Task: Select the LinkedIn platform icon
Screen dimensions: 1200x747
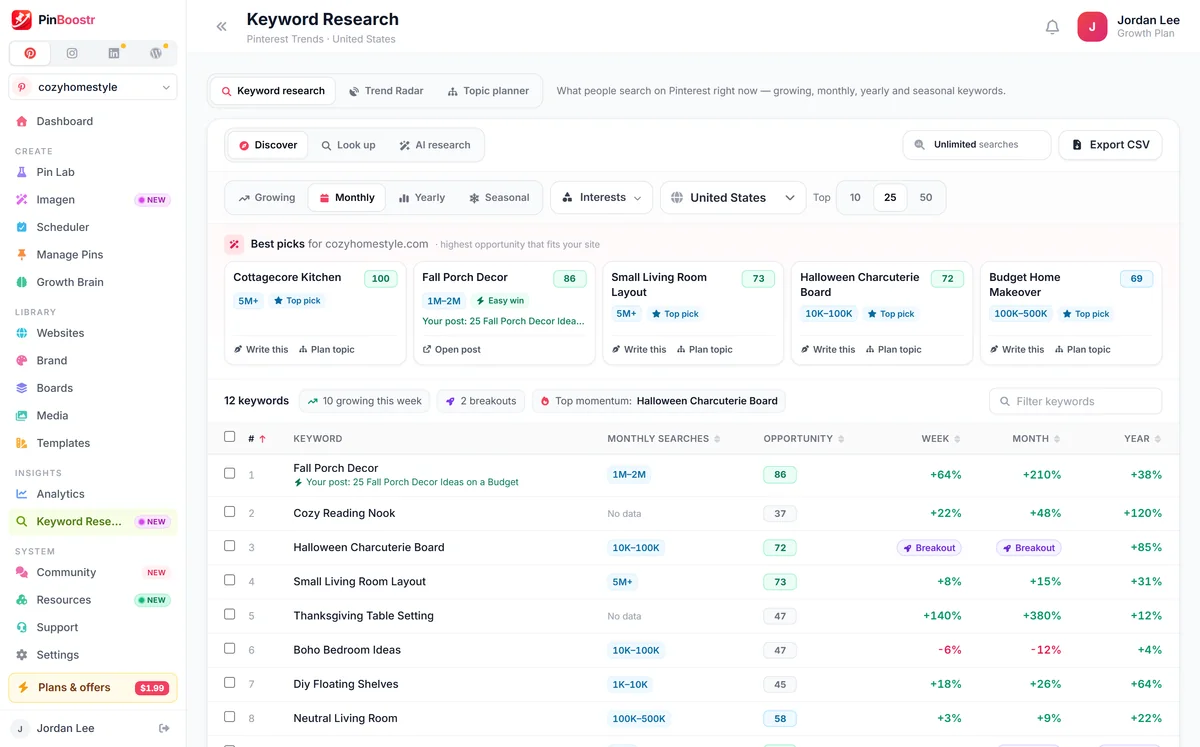Action: (114, 53)
